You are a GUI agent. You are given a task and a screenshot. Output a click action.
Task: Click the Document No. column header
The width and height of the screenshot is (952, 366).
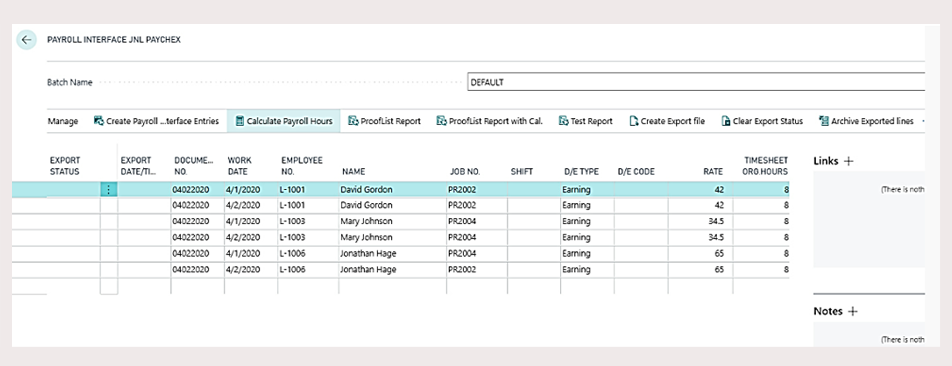pyautogui.click(x=194, y=166)
